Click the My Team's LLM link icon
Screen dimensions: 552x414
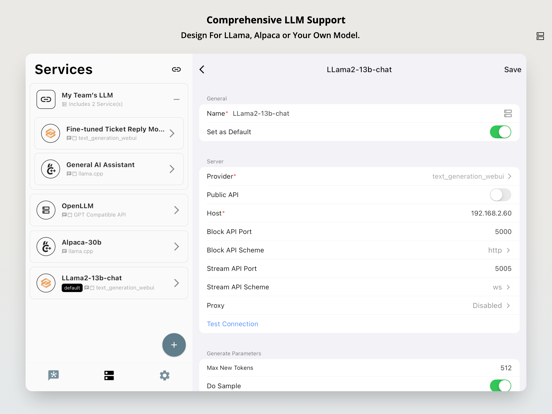[x=46, y=99]
